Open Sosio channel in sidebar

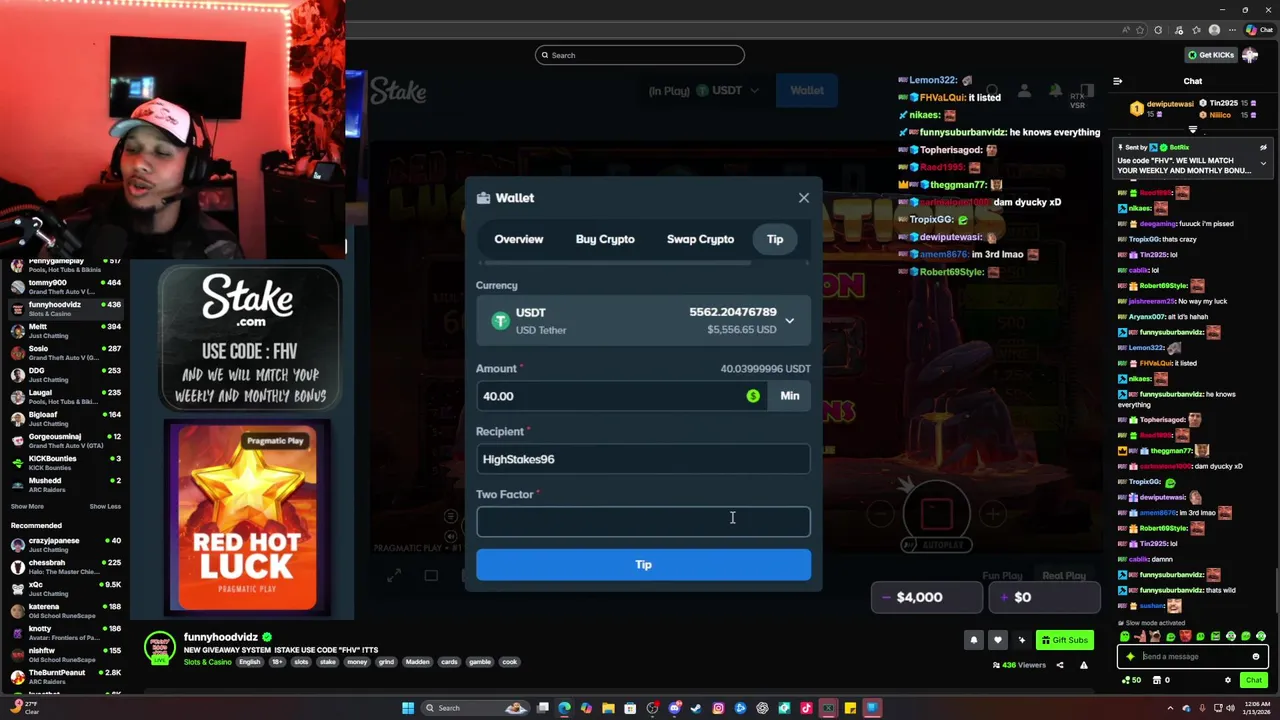(66, 353)
